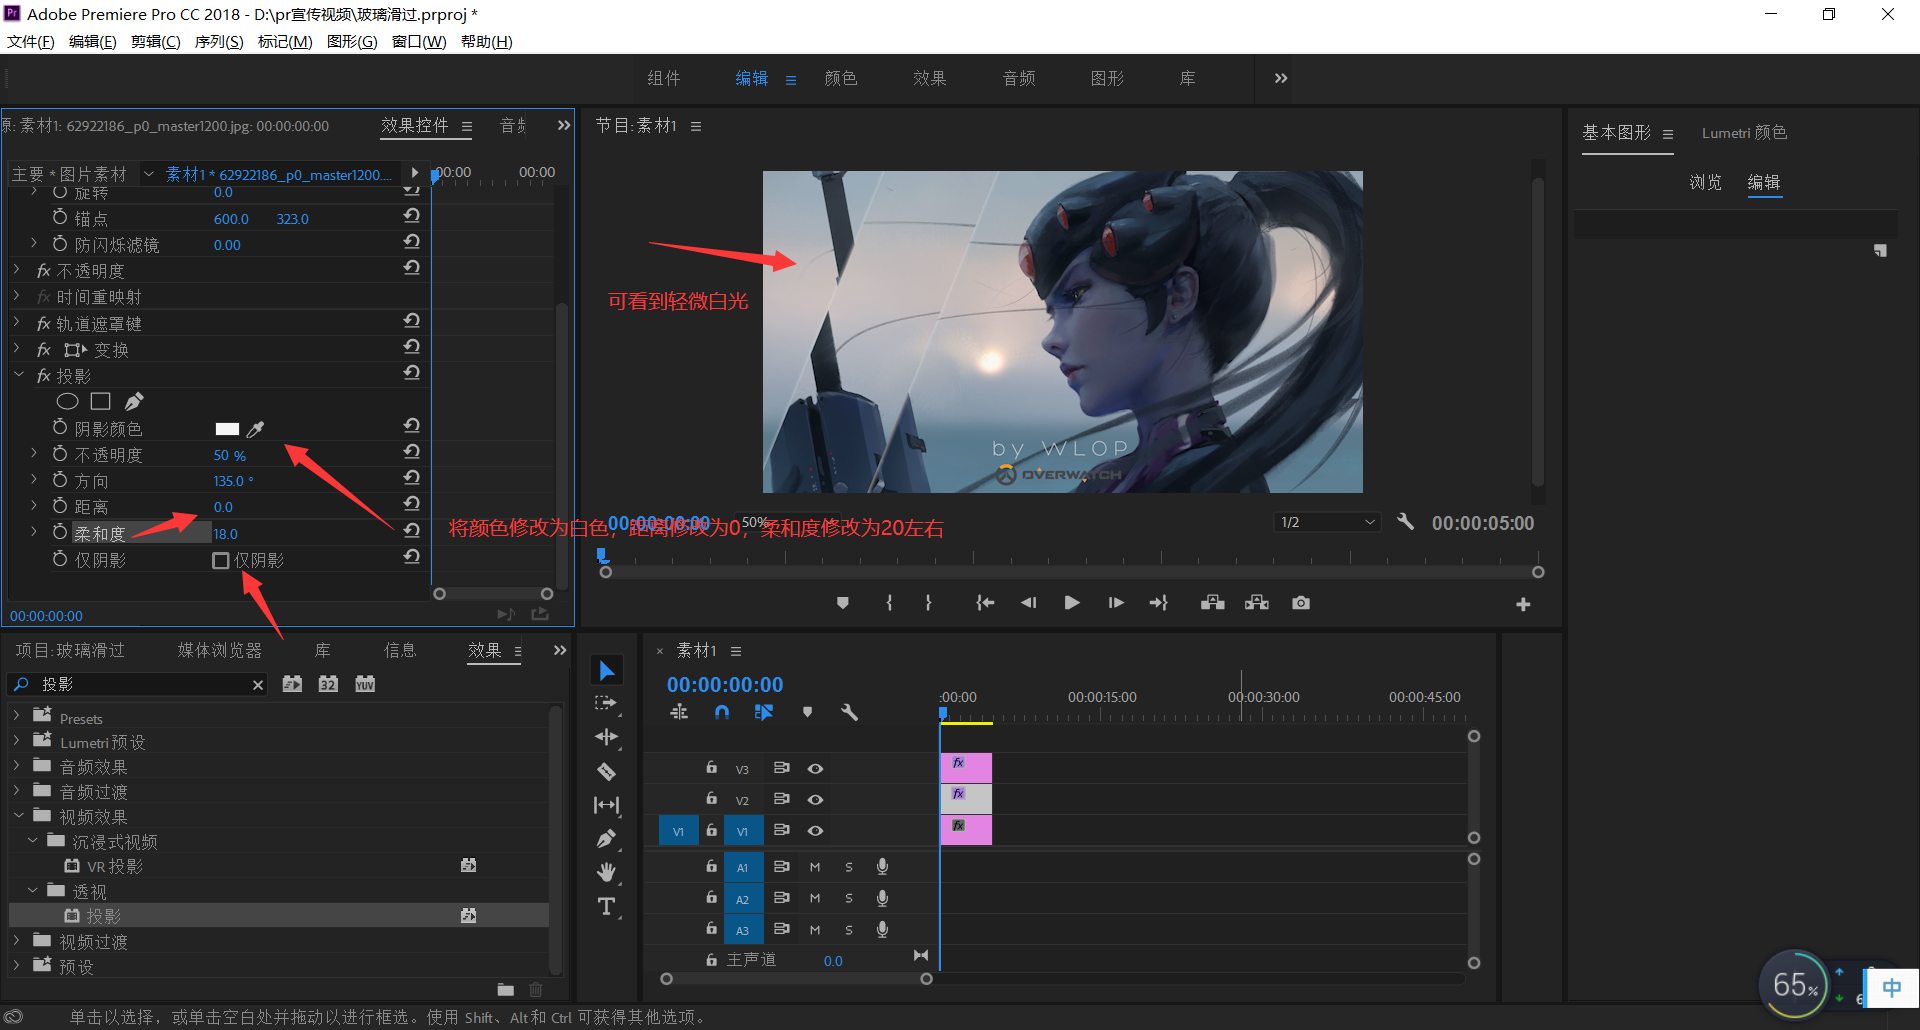Hide track V3 with eye icon
This screenshot has width=1920, height=1030.
(x=815, y=769)
